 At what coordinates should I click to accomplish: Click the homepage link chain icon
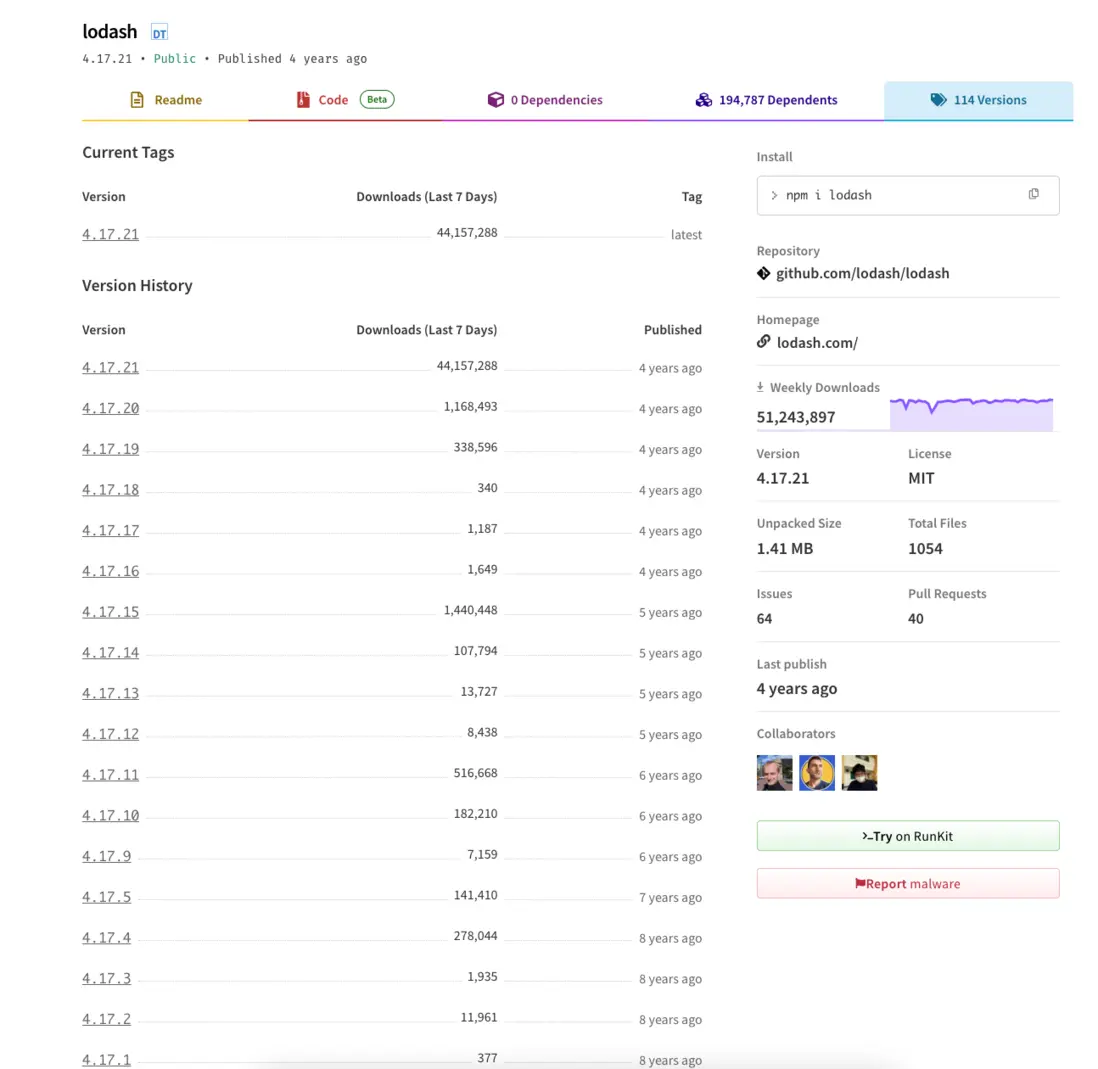764,342
